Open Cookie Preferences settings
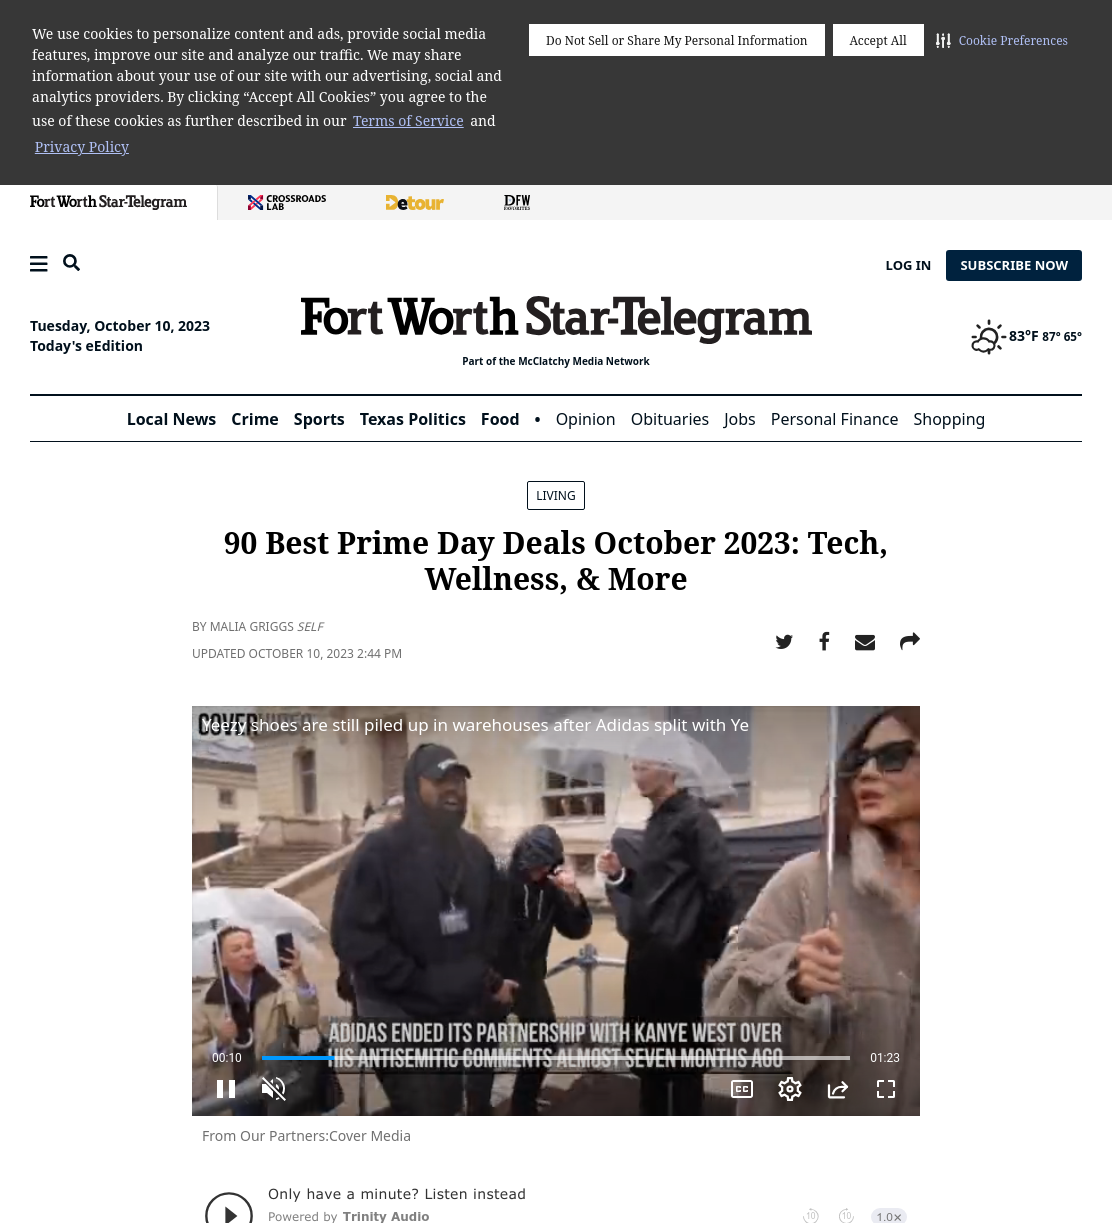 pyautogui.click(x=1002, y=41)
